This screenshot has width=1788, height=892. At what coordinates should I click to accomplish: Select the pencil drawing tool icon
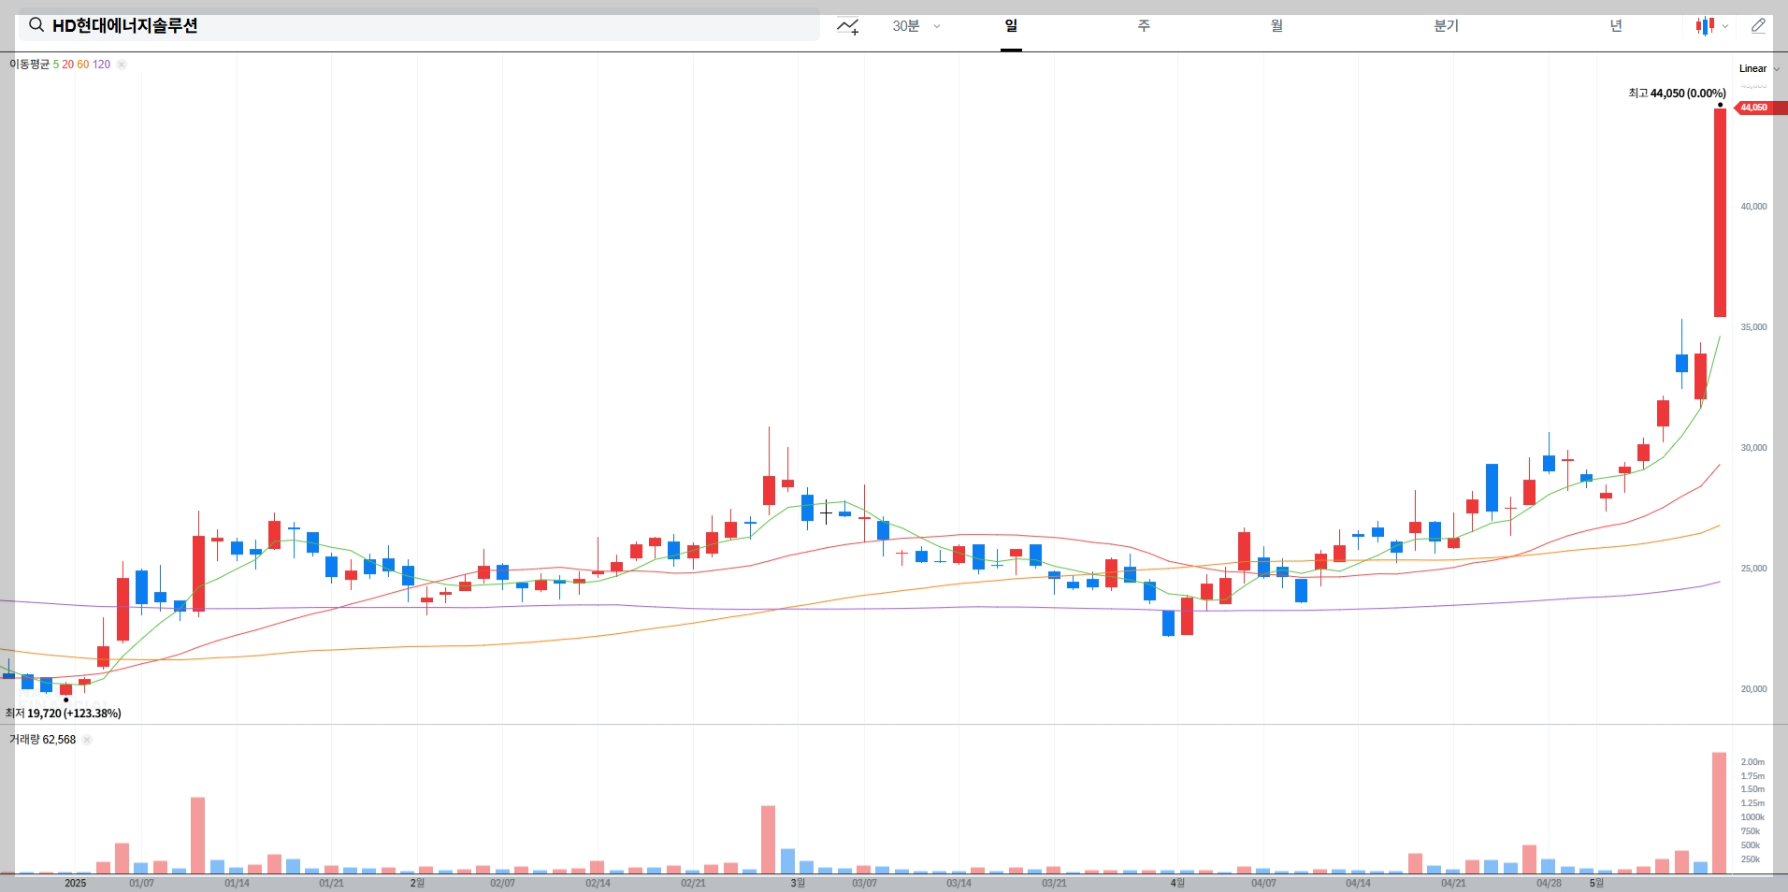(x=1758, y=26)
